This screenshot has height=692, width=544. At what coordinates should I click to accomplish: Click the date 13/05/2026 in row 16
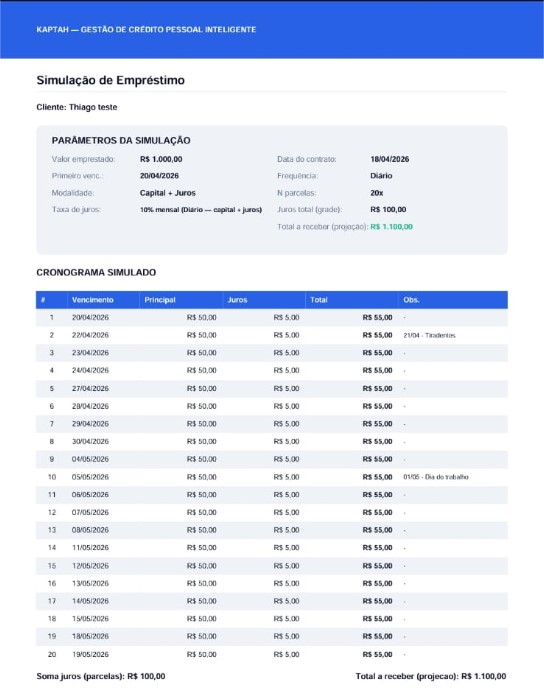coord(90,583)
